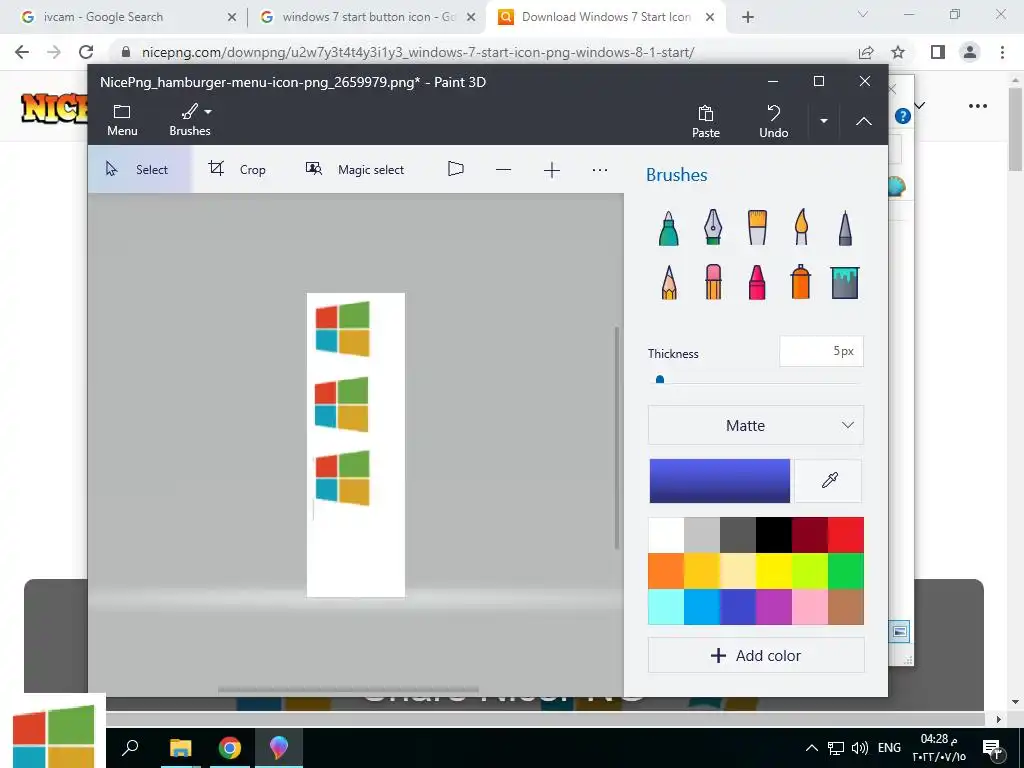Viewport: 1024px width, 768px height.
Task: Choose the pure yellow color swatch
Action: 774,571
